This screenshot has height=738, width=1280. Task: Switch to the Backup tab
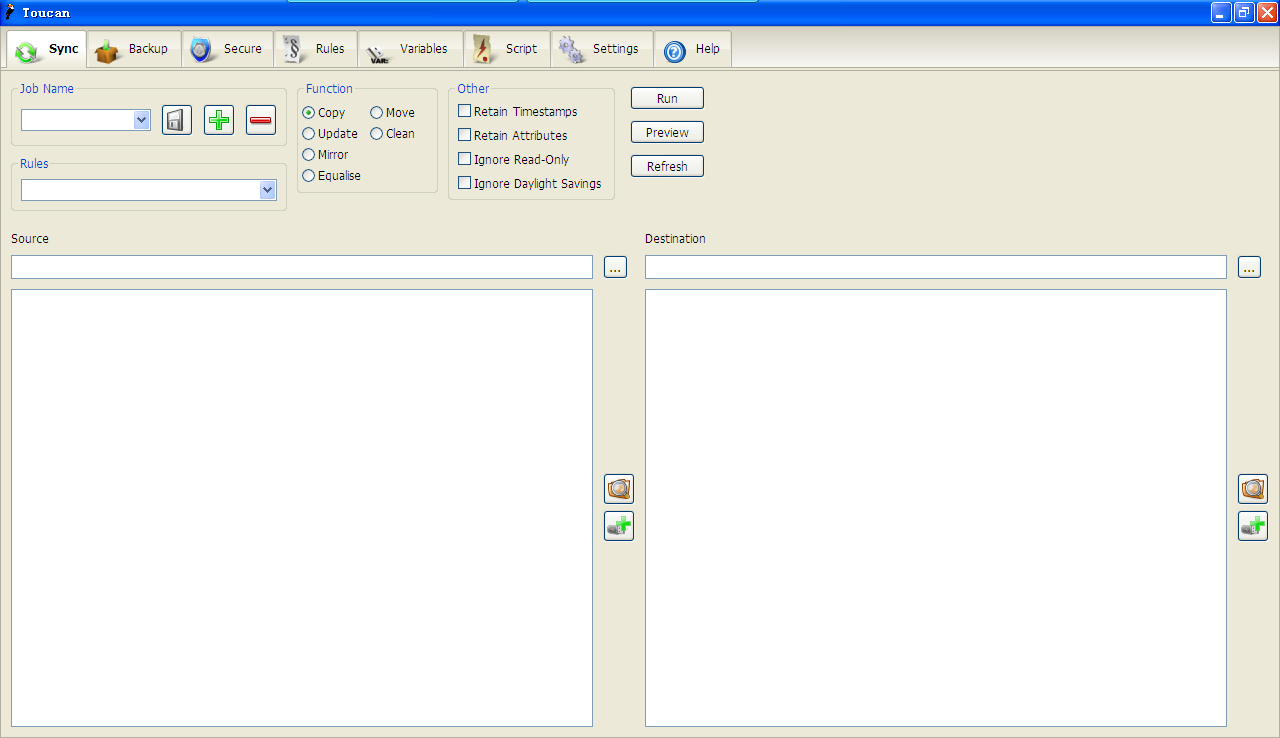[x=134, y=49]
